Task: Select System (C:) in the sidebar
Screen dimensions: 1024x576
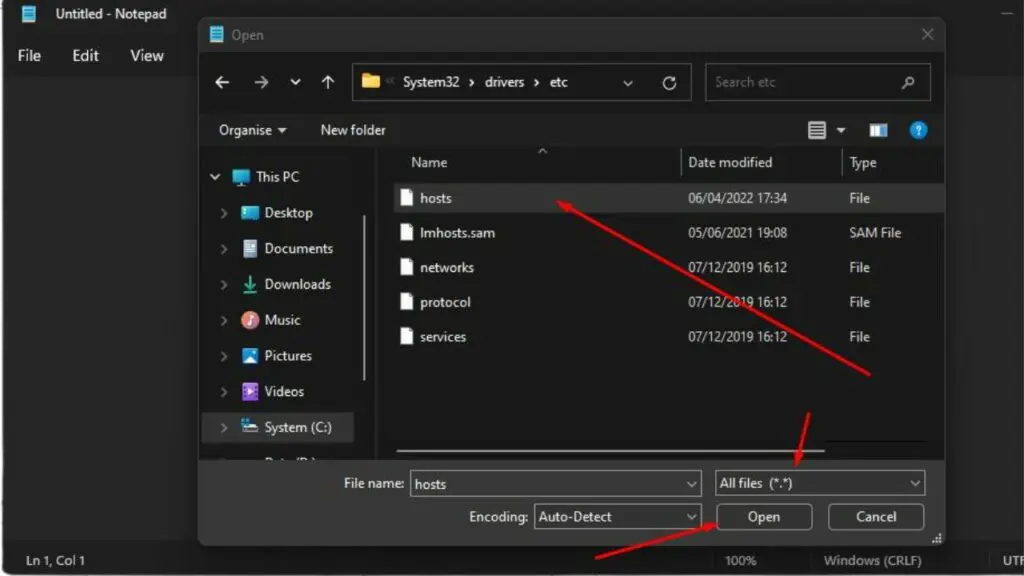Action: coord(297,427)
